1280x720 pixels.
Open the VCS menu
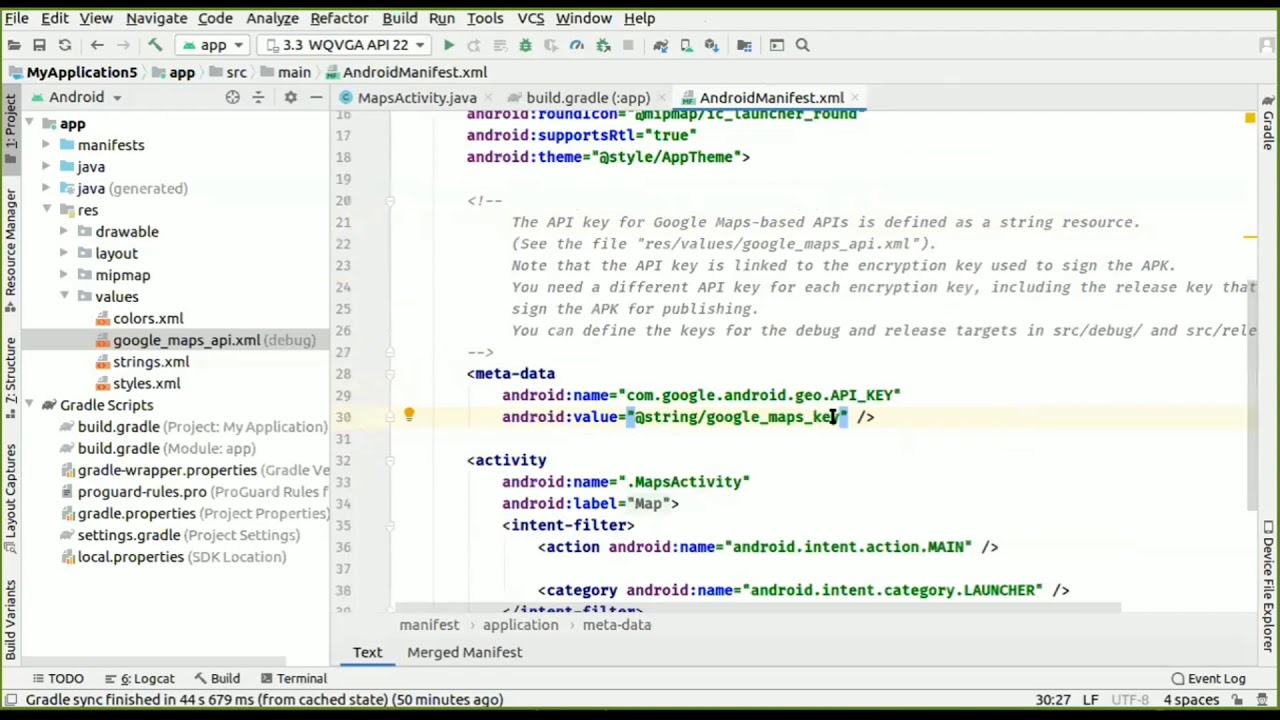(x=530, y=18)
